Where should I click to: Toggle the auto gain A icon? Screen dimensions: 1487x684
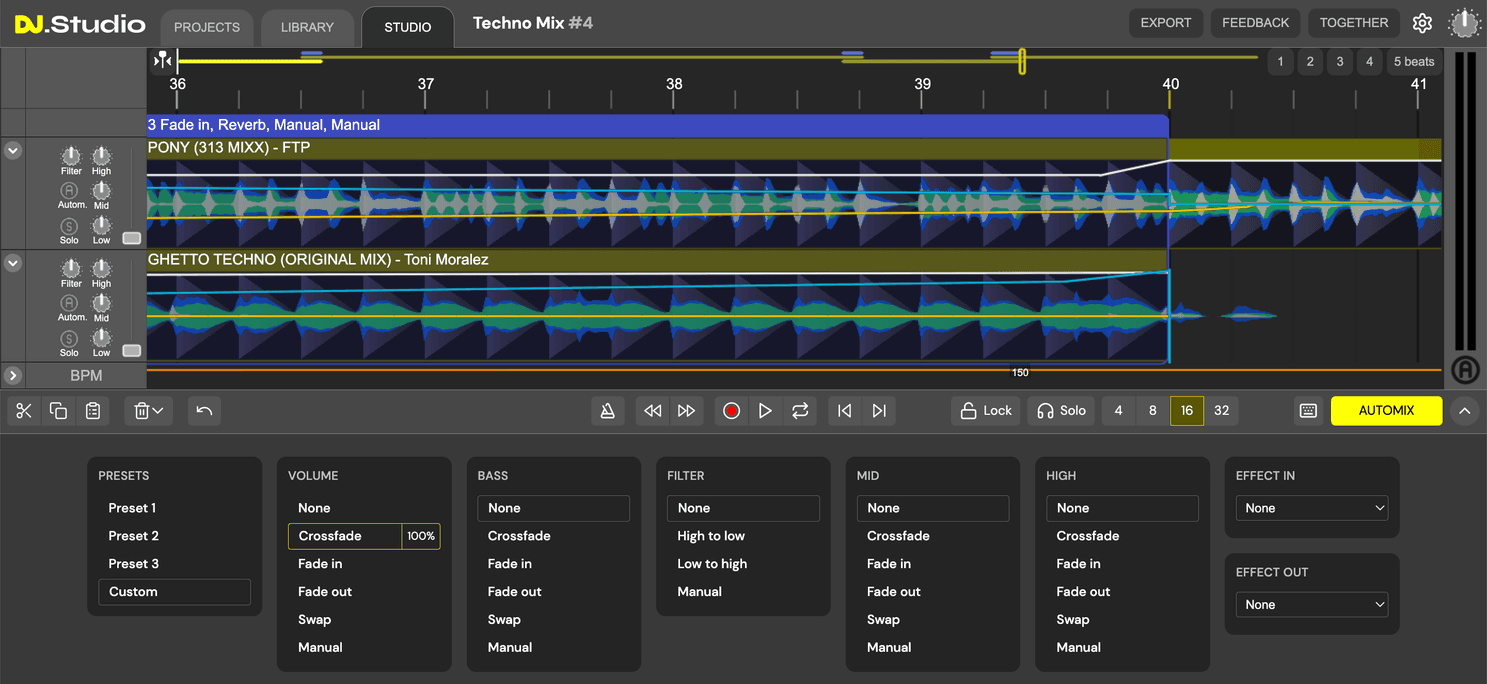1464,370
